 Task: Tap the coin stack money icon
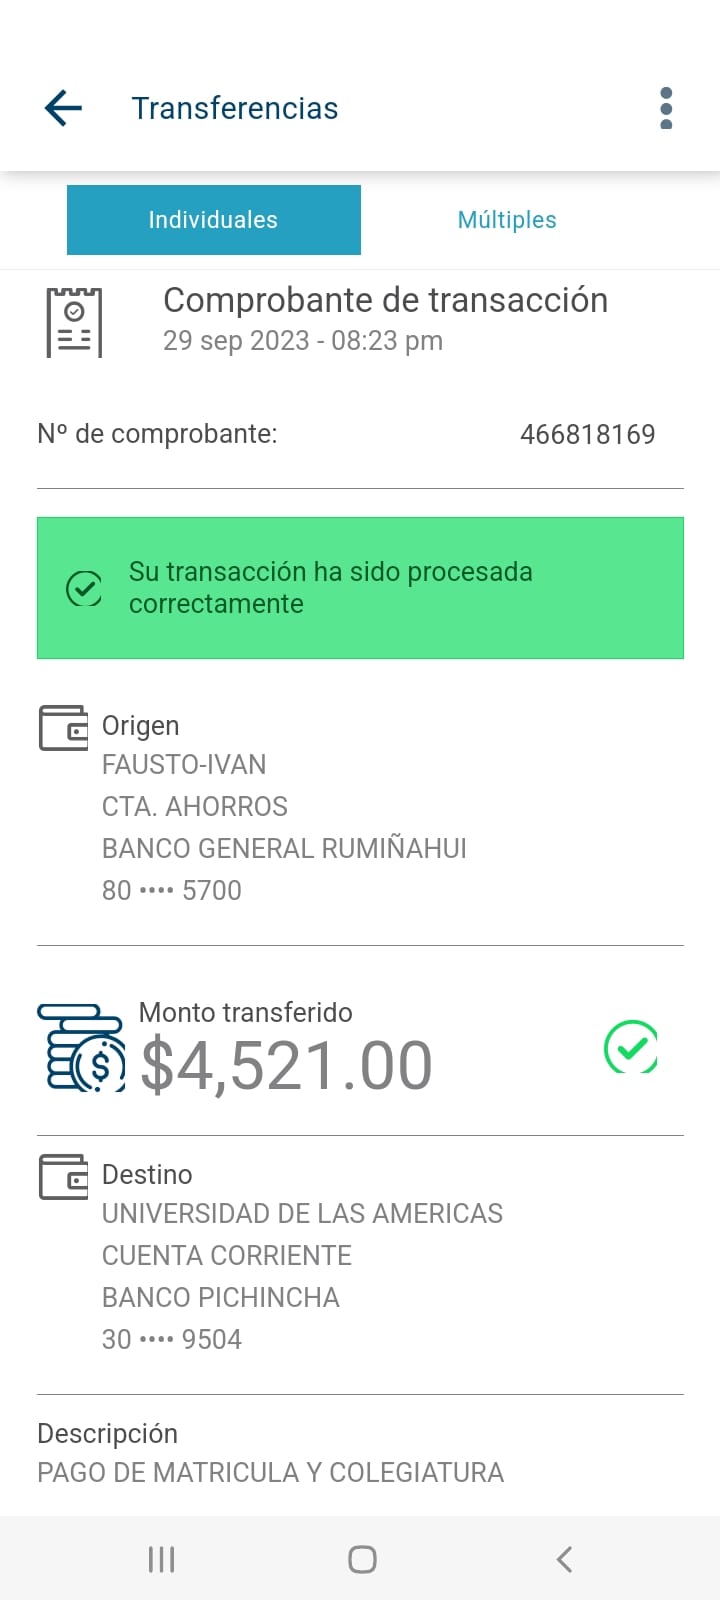pos(81,1048)
